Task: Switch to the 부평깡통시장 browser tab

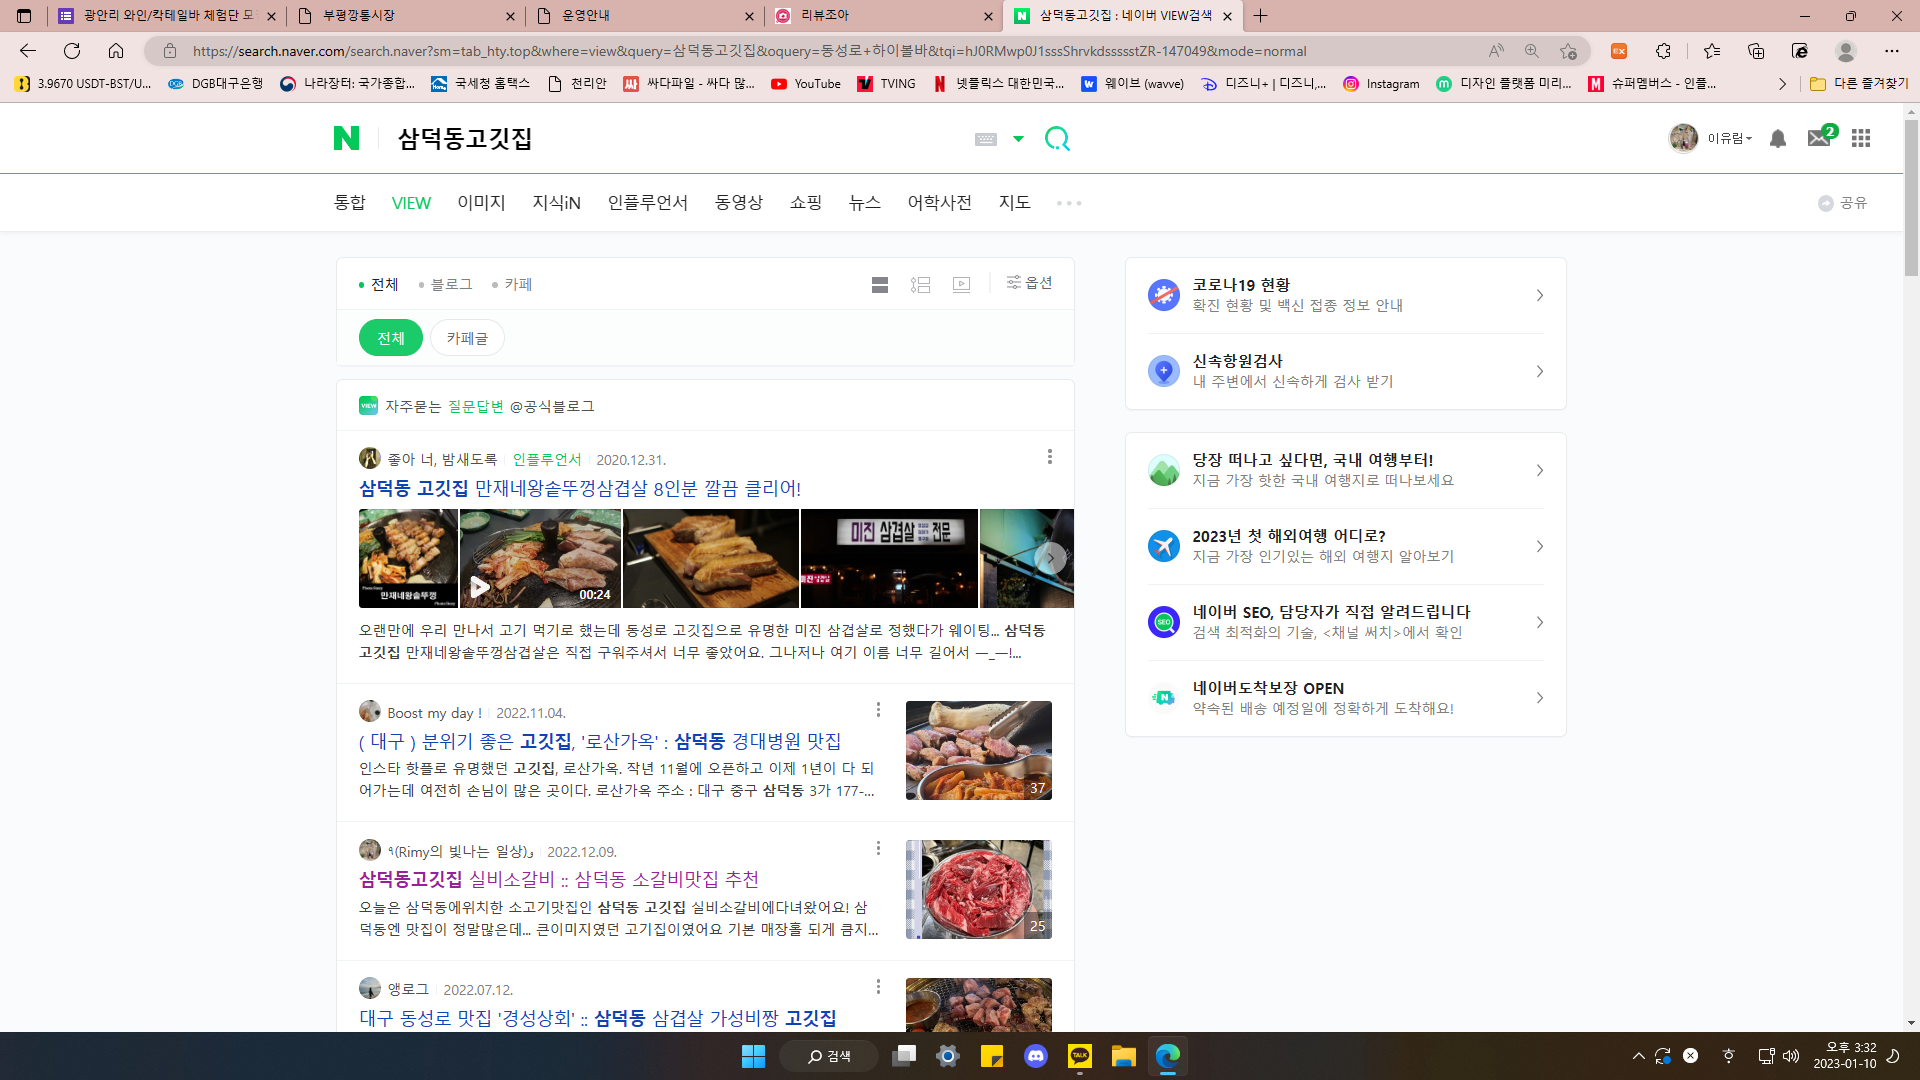Action: coord(407,15)
